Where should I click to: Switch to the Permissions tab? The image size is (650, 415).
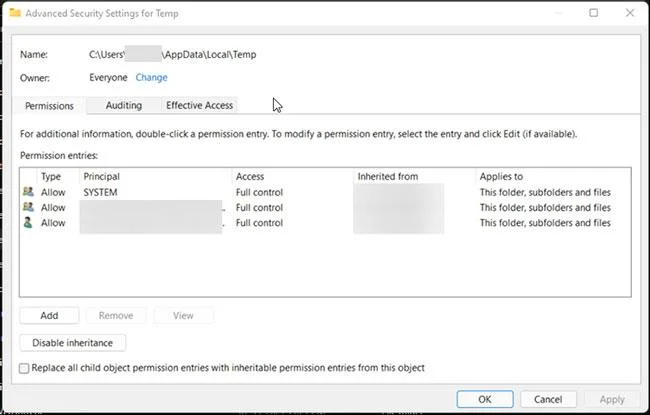[49, 106]
